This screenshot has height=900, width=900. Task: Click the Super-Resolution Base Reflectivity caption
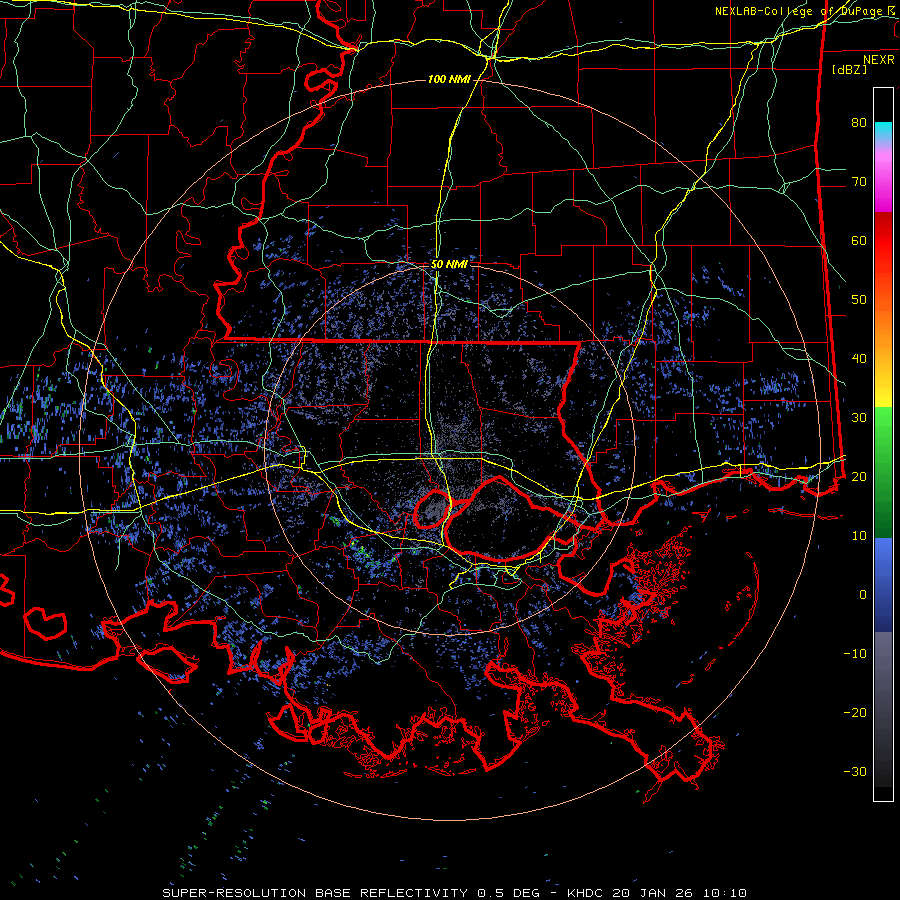coord(454,893)
